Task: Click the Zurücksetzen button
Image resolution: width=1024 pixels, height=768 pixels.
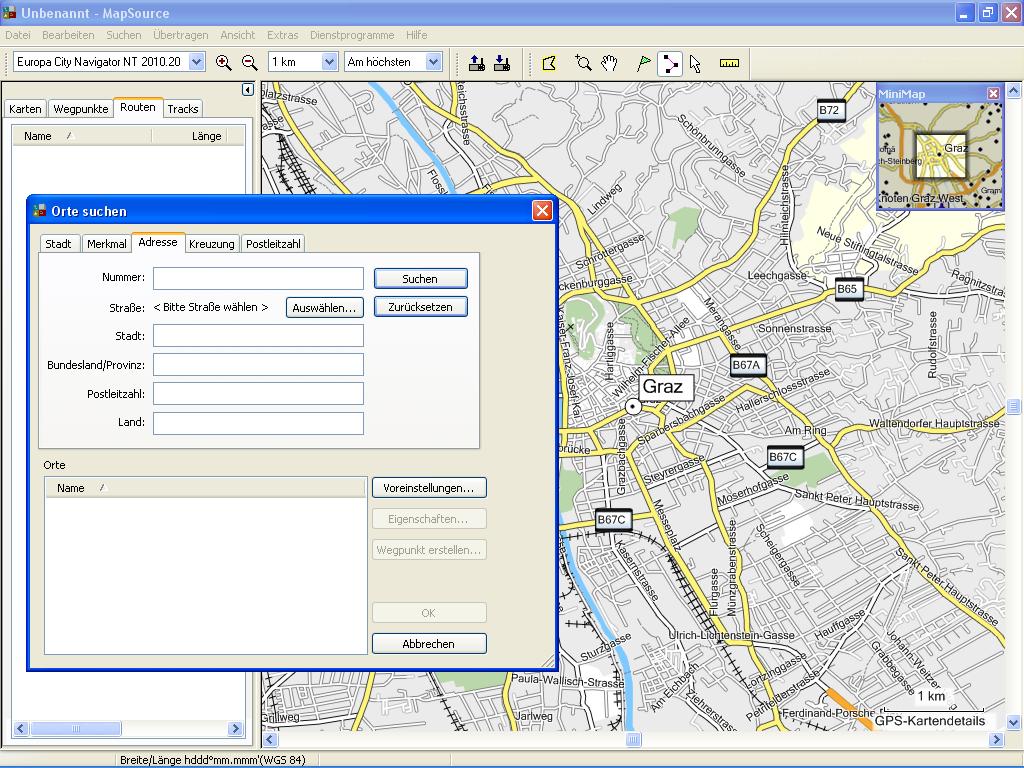Action: [x=420, y=308]
